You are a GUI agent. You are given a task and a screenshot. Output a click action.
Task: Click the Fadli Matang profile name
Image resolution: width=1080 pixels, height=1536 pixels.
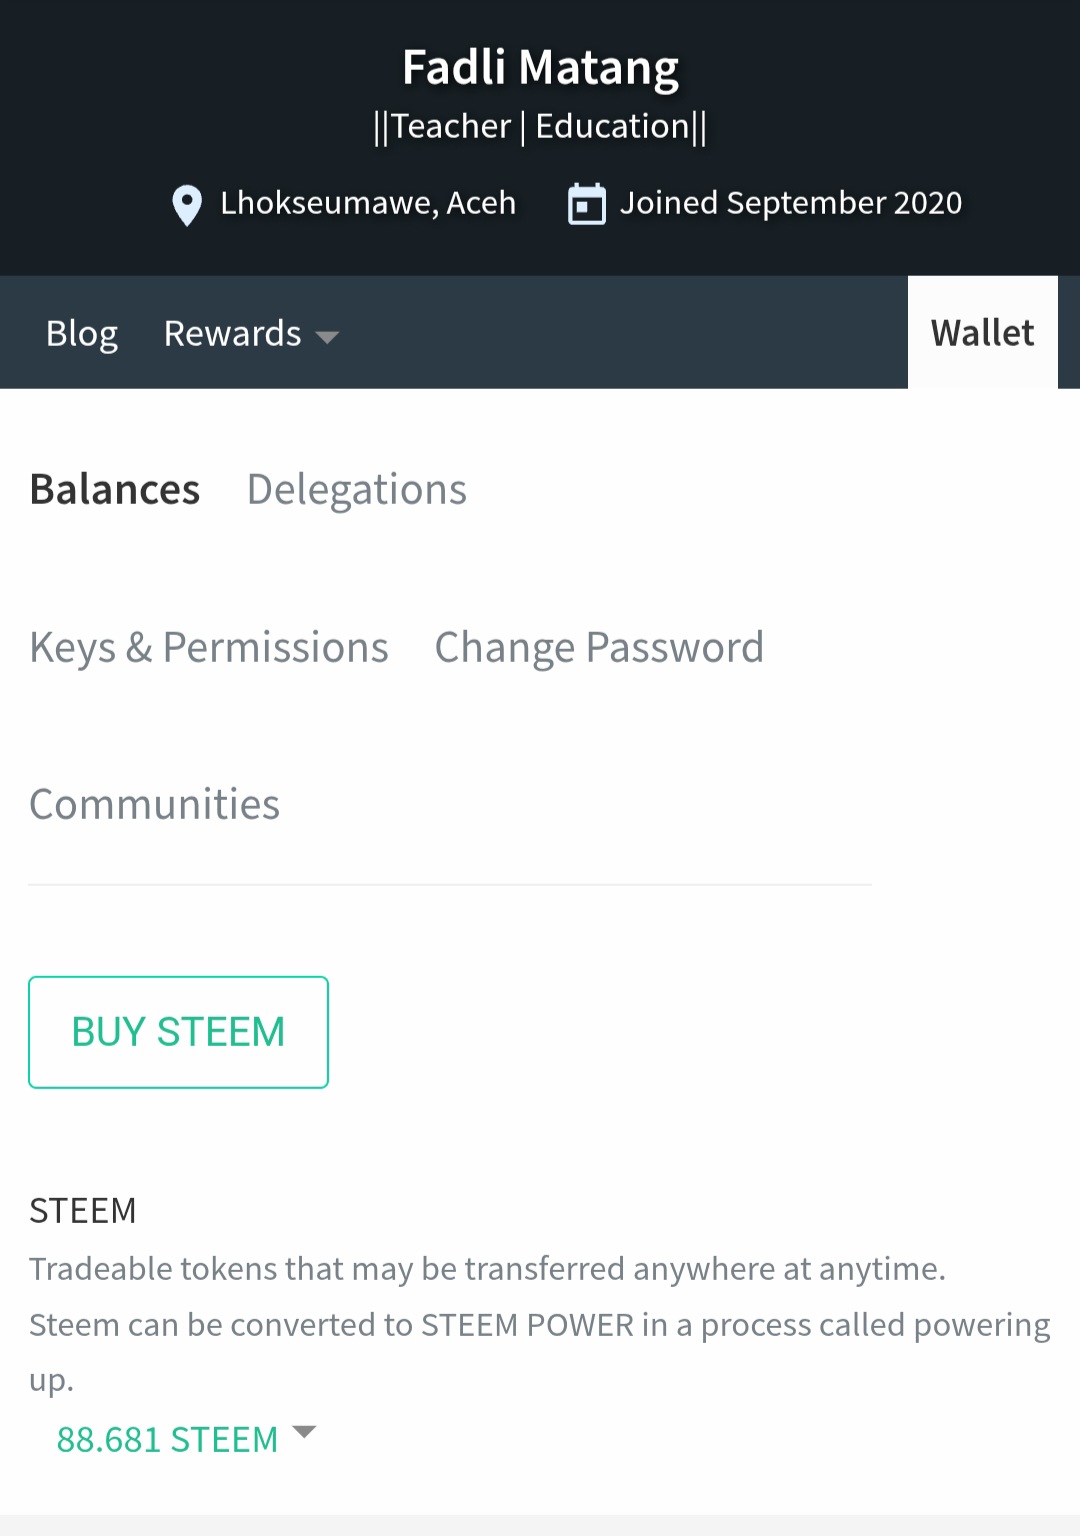point(540,68)
